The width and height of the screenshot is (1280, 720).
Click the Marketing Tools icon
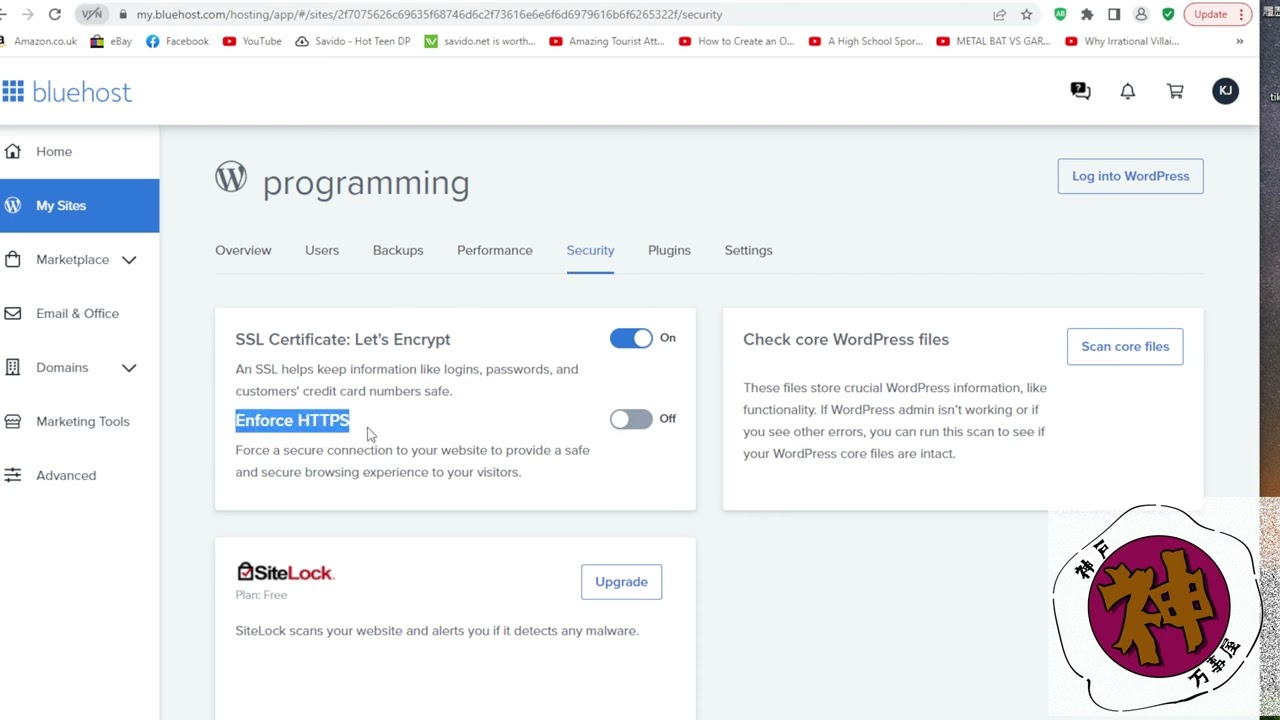pos(12,421)
